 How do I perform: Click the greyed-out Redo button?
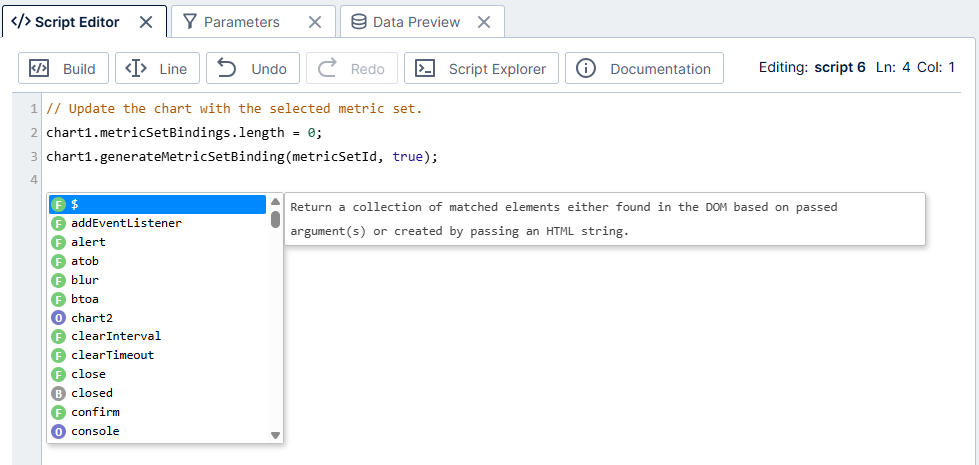coord(352,68)
